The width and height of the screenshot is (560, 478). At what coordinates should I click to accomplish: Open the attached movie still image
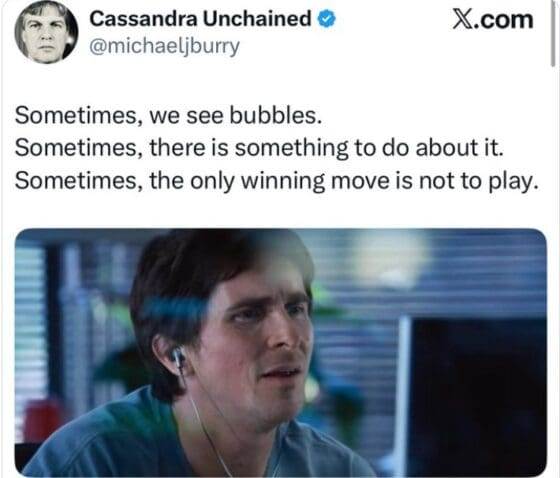[281, 353]
